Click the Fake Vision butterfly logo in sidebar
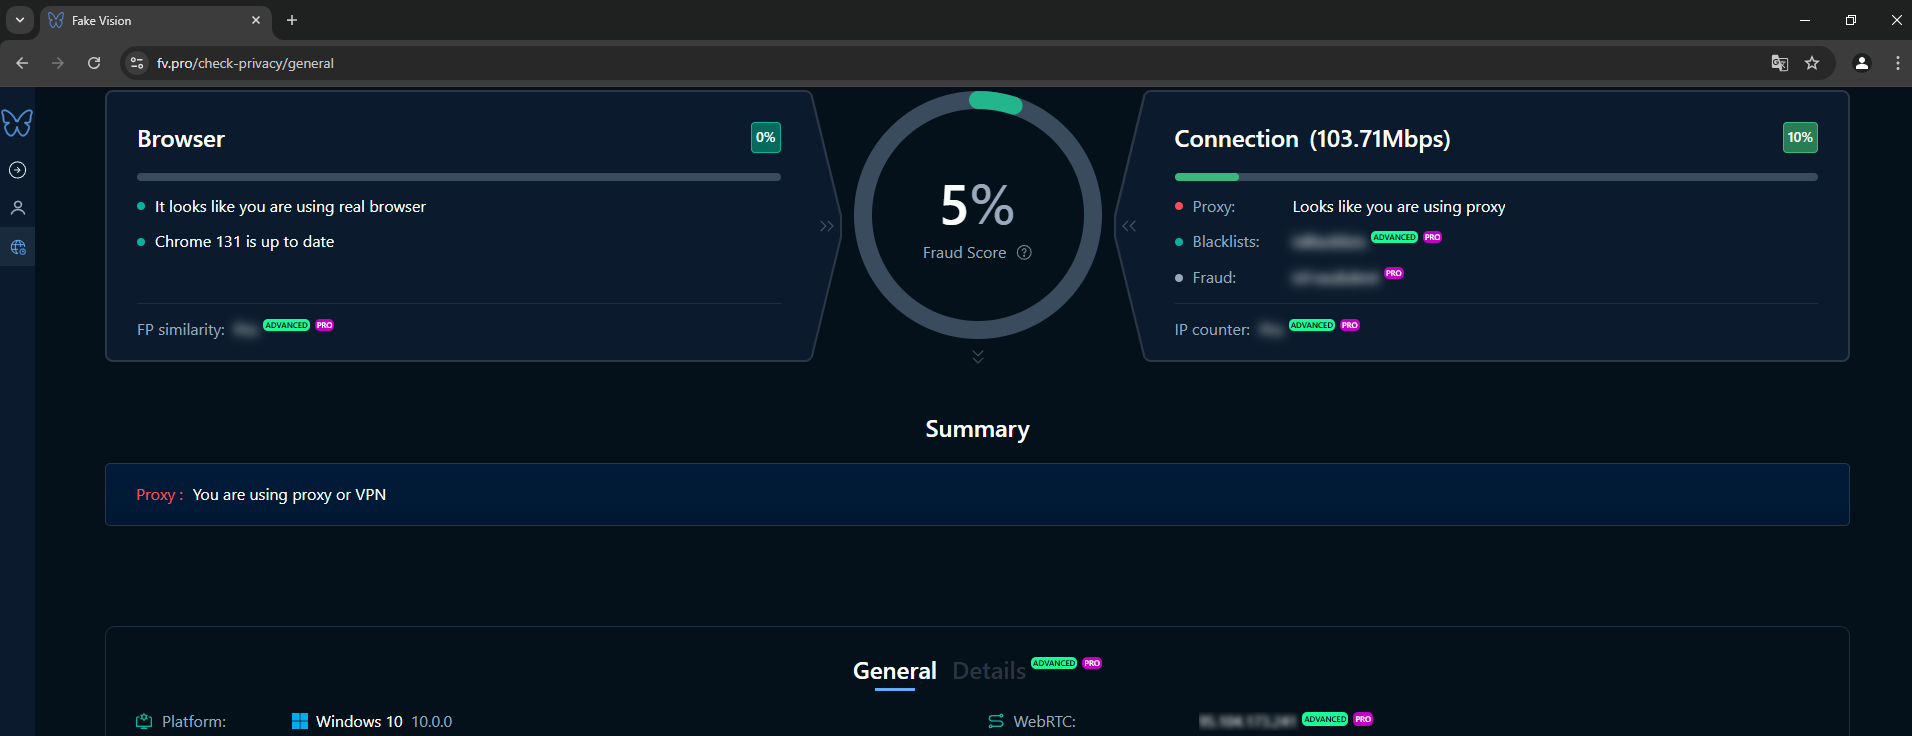 (17, 123)
